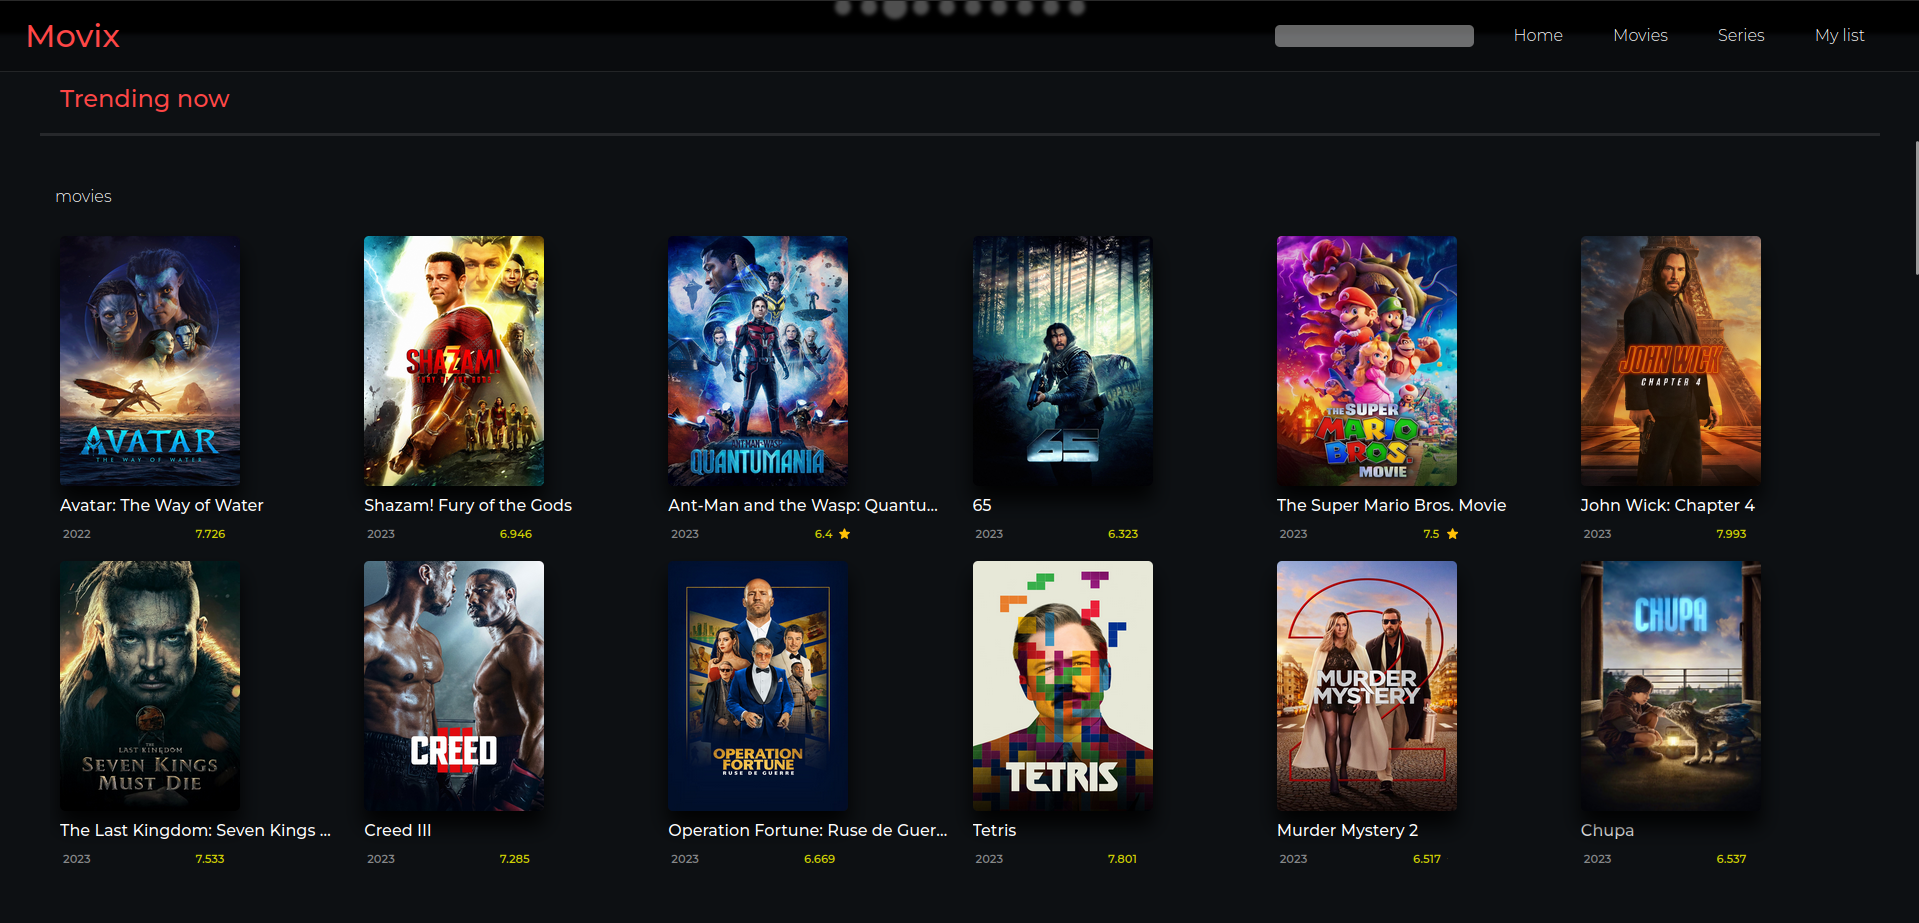Go to the Home page
Screen dimensions: 1919x923
click(x=1538, y=35)
